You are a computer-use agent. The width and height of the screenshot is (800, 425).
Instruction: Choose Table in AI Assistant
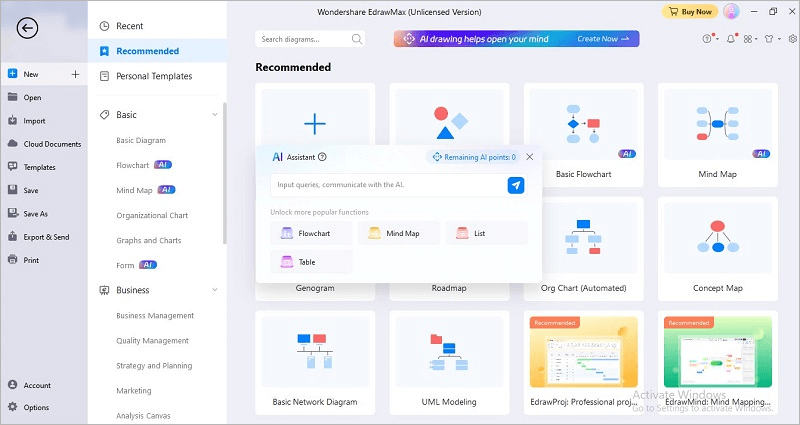click(x=311, y=262)
